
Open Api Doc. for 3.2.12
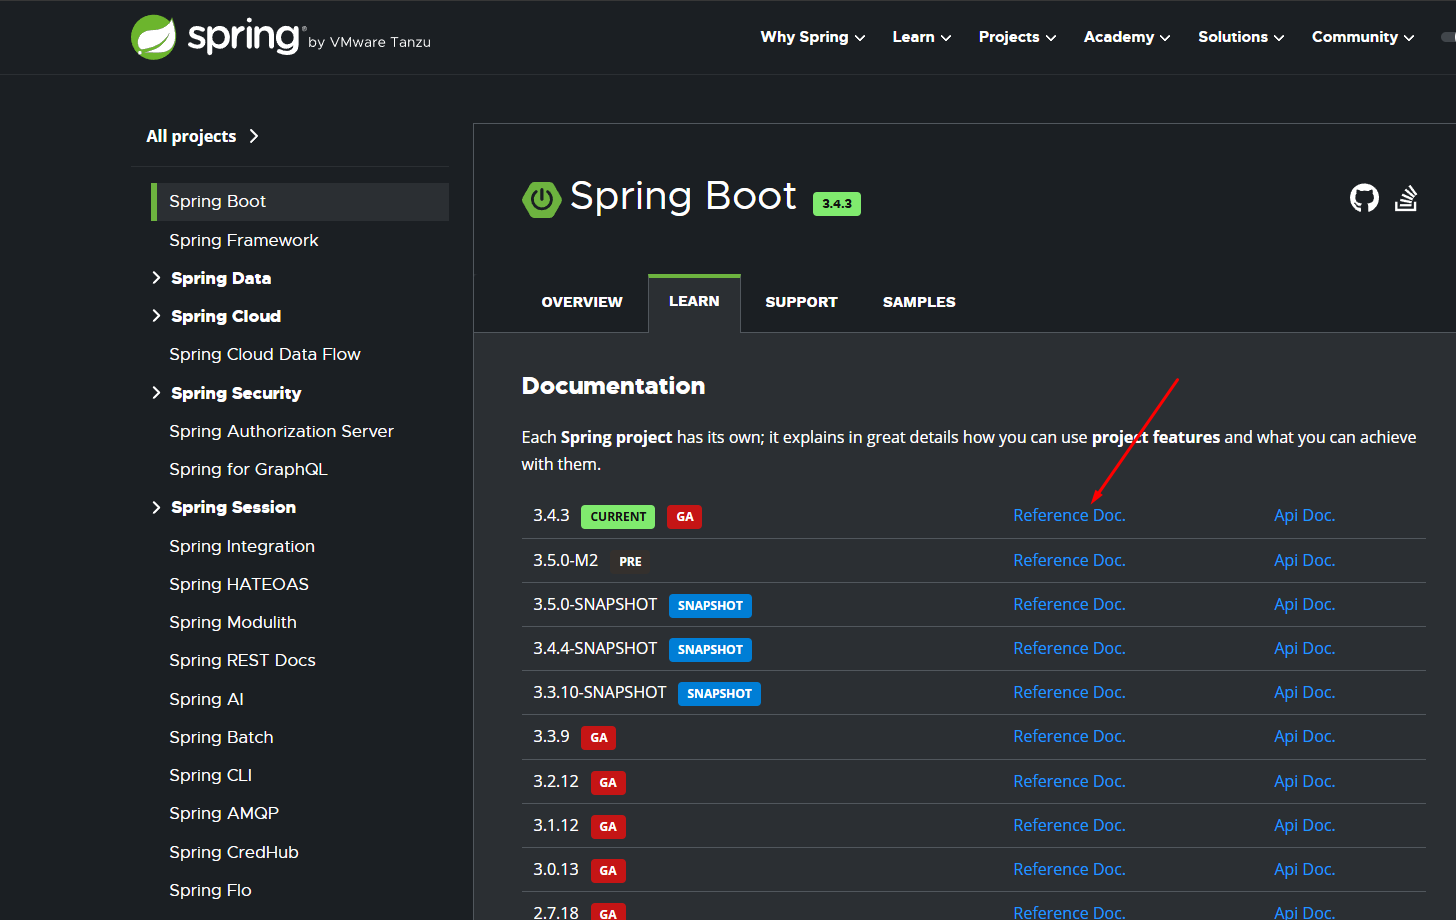point(1304,781)
